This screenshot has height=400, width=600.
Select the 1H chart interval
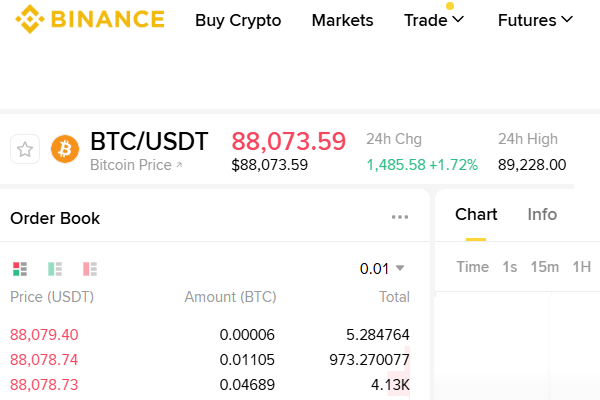click(x=581, y=266)
